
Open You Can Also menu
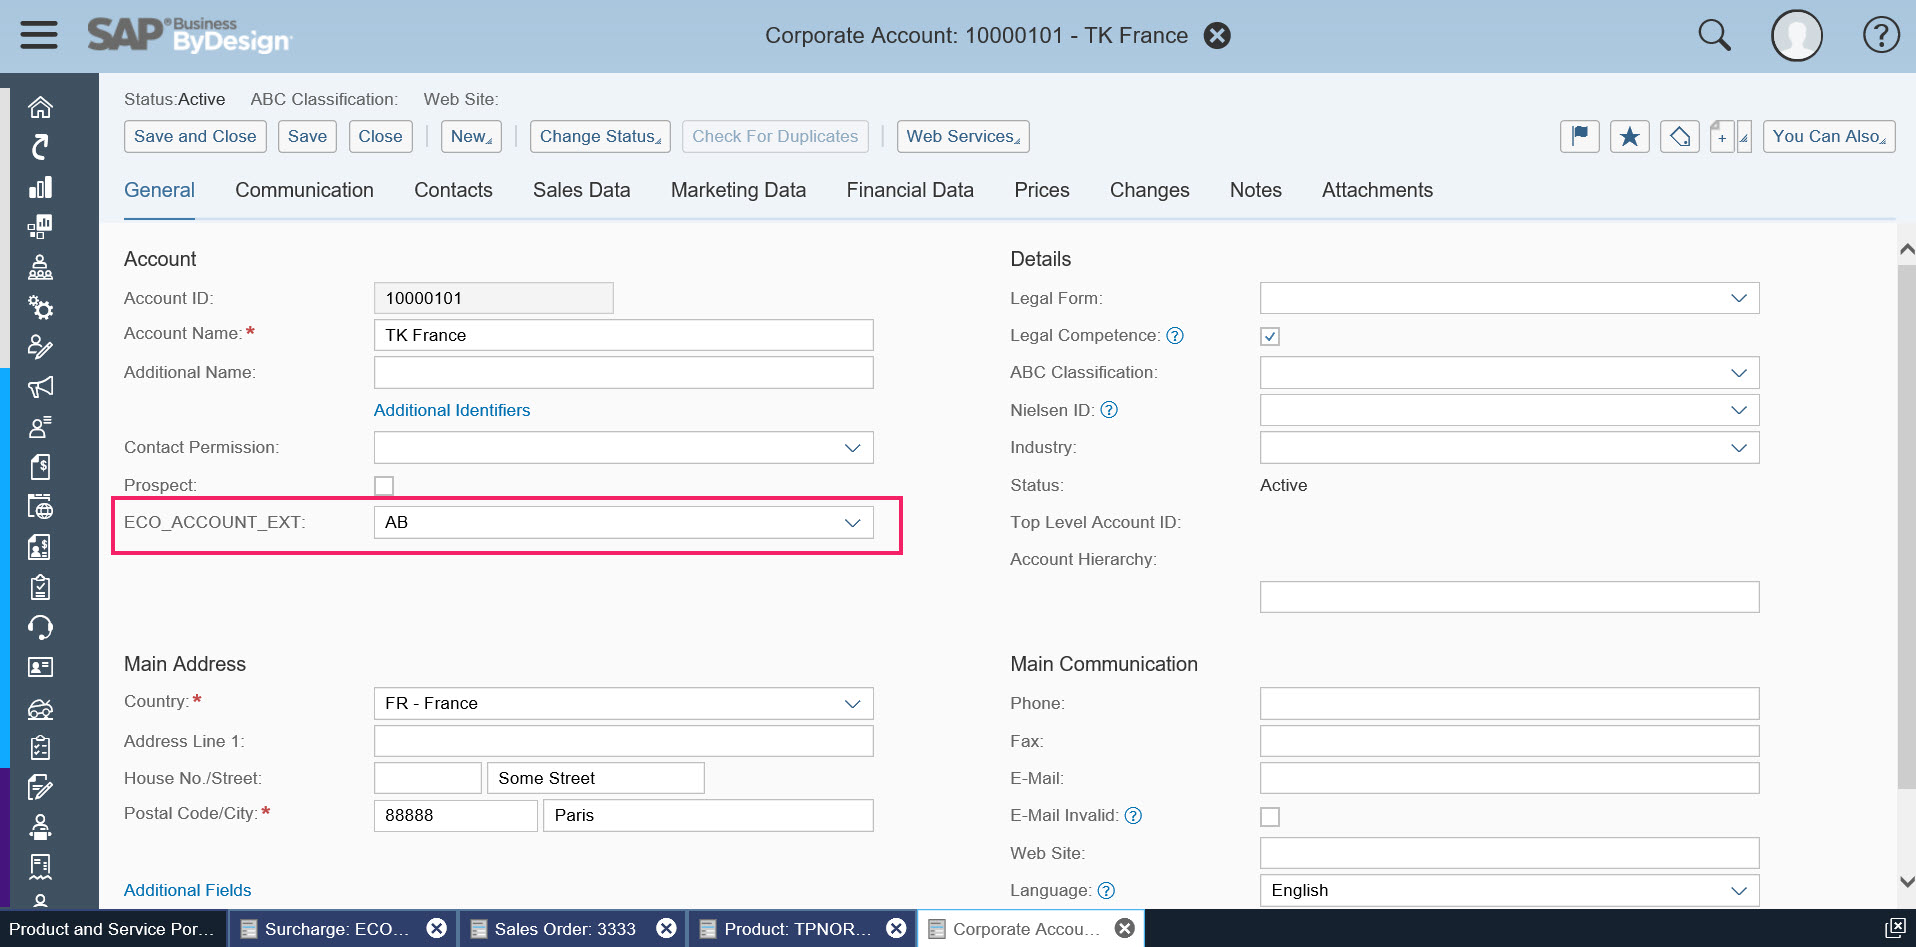point(1829,136)
